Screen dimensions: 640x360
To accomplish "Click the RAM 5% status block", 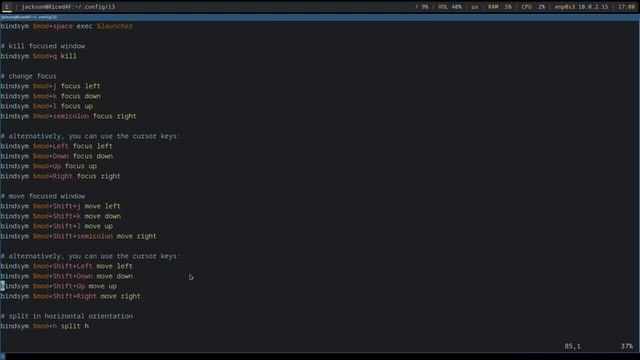I will 500,7.
